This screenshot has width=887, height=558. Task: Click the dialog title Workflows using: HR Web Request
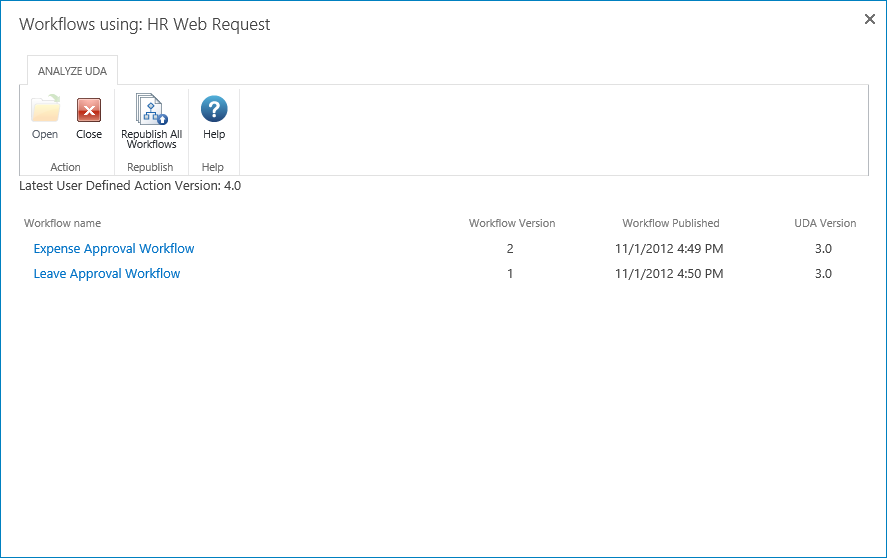145,24
